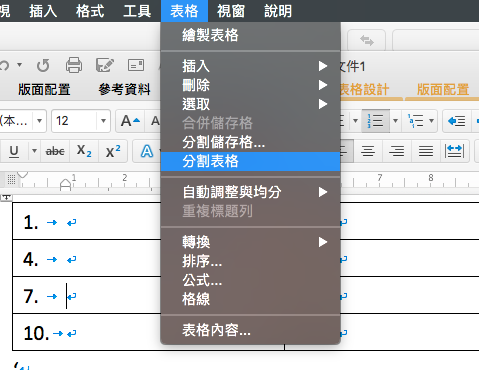Viewport: 479px width, 370px height.
Task: Click the table cell numbered 7.
Action: (87, 295)
